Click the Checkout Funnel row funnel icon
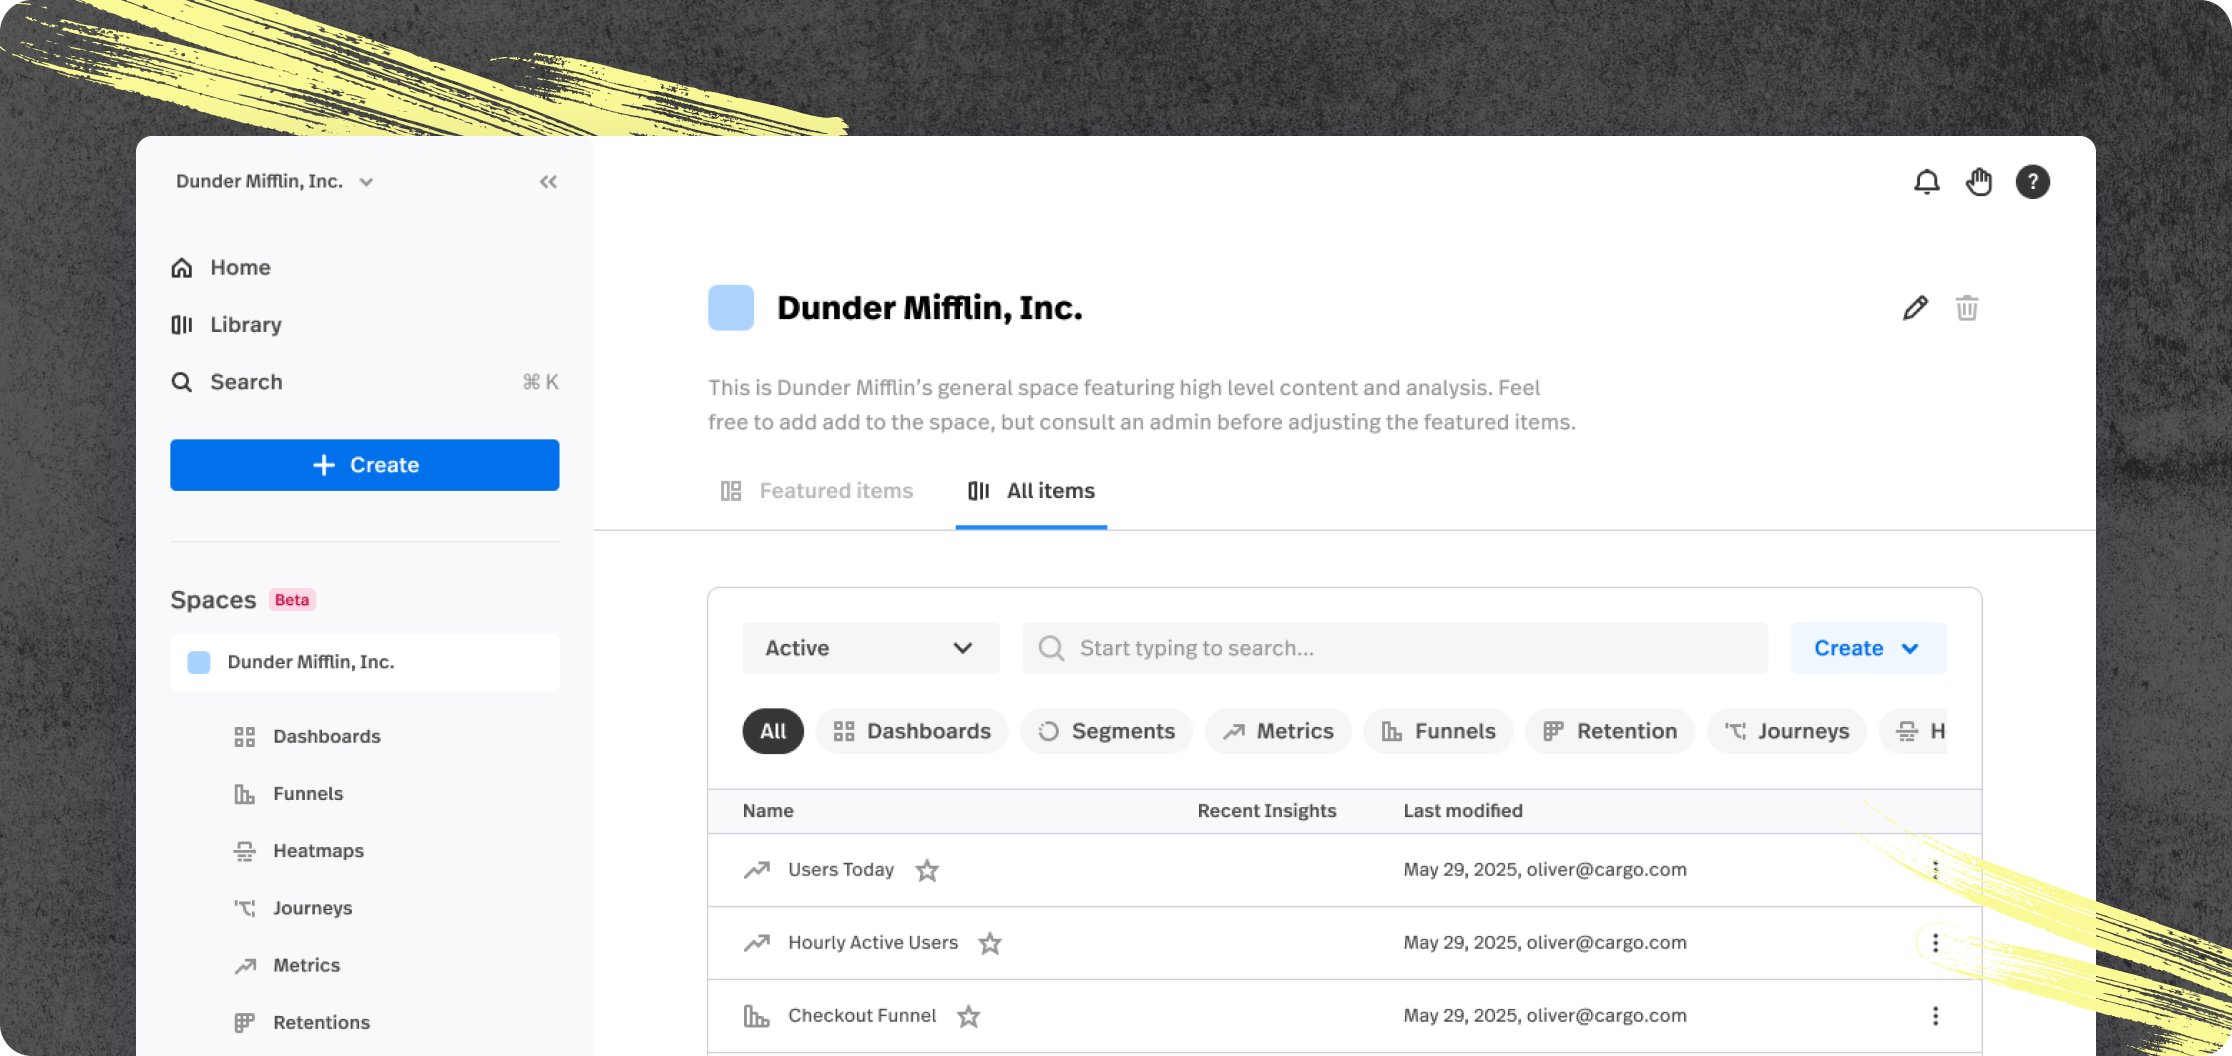 click(757, 1016)
